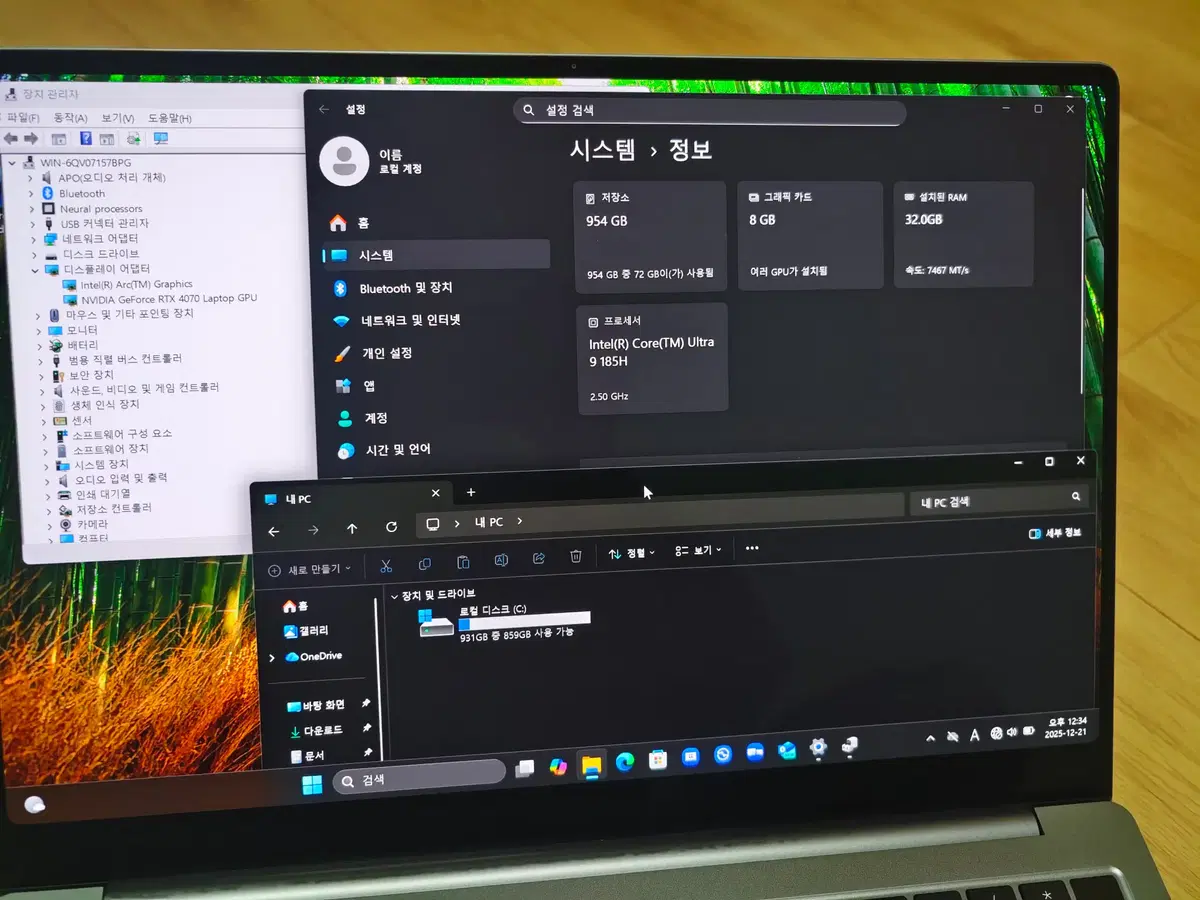Click the Cut scissors icon in File Explorer
Viewport: 1200px width, 900px height.
386,566
